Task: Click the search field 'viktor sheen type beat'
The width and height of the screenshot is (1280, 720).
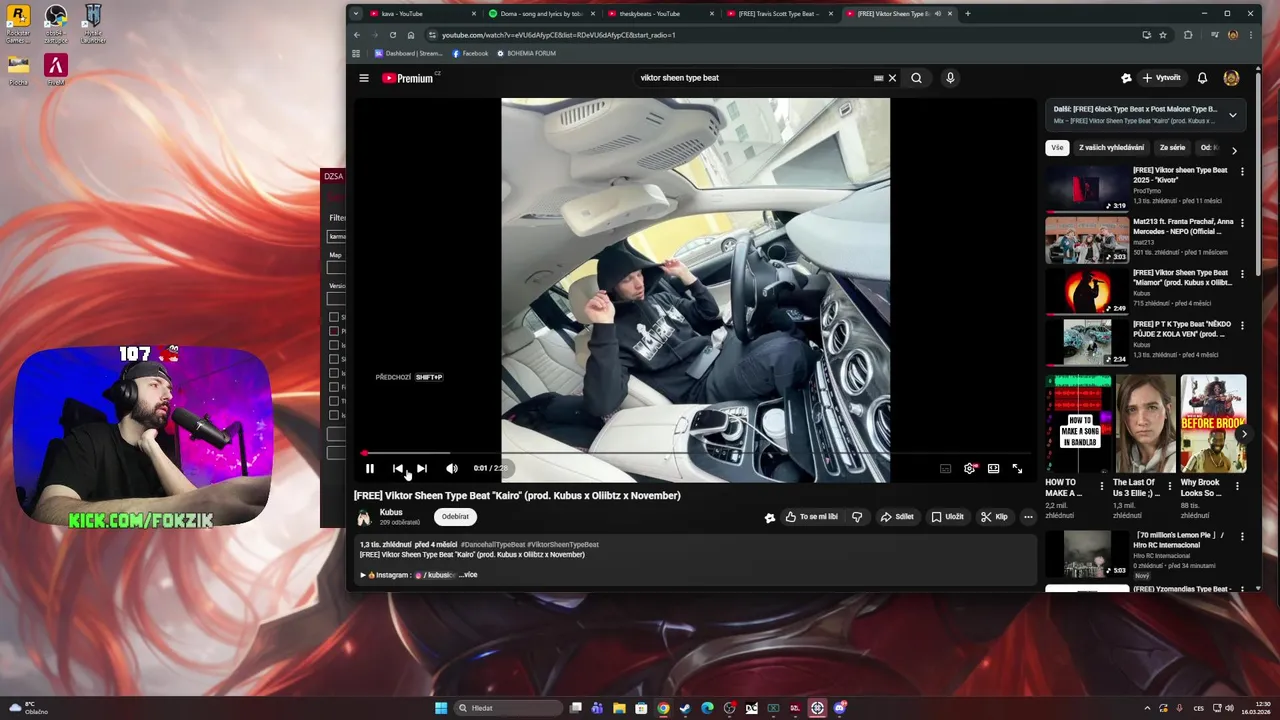Action: [755, 78]
